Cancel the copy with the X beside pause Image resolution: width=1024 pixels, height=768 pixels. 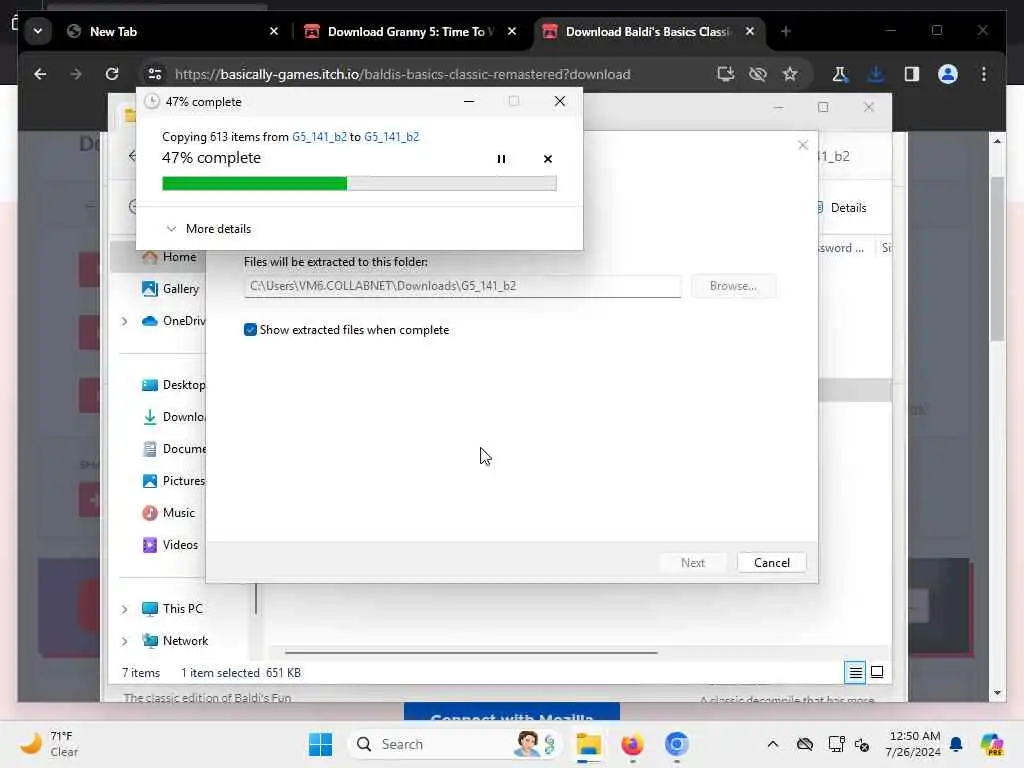(x=547, y=159)
